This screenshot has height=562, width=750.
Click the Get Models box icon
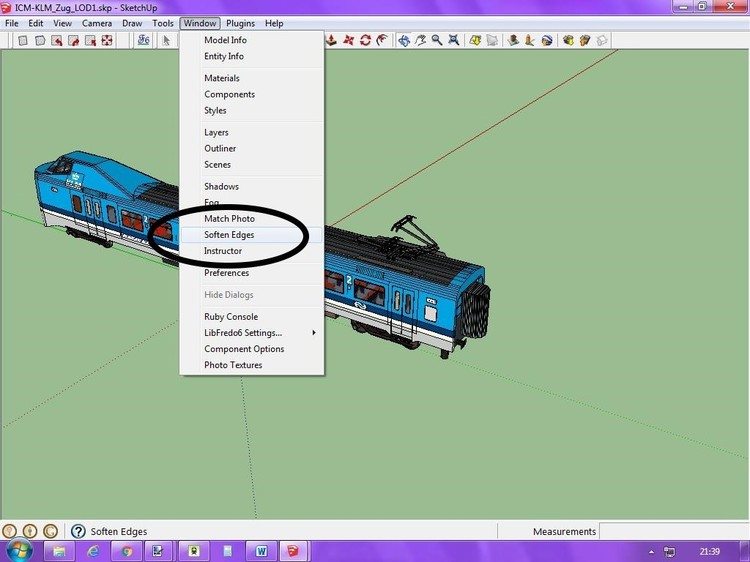tap(568, 40)
